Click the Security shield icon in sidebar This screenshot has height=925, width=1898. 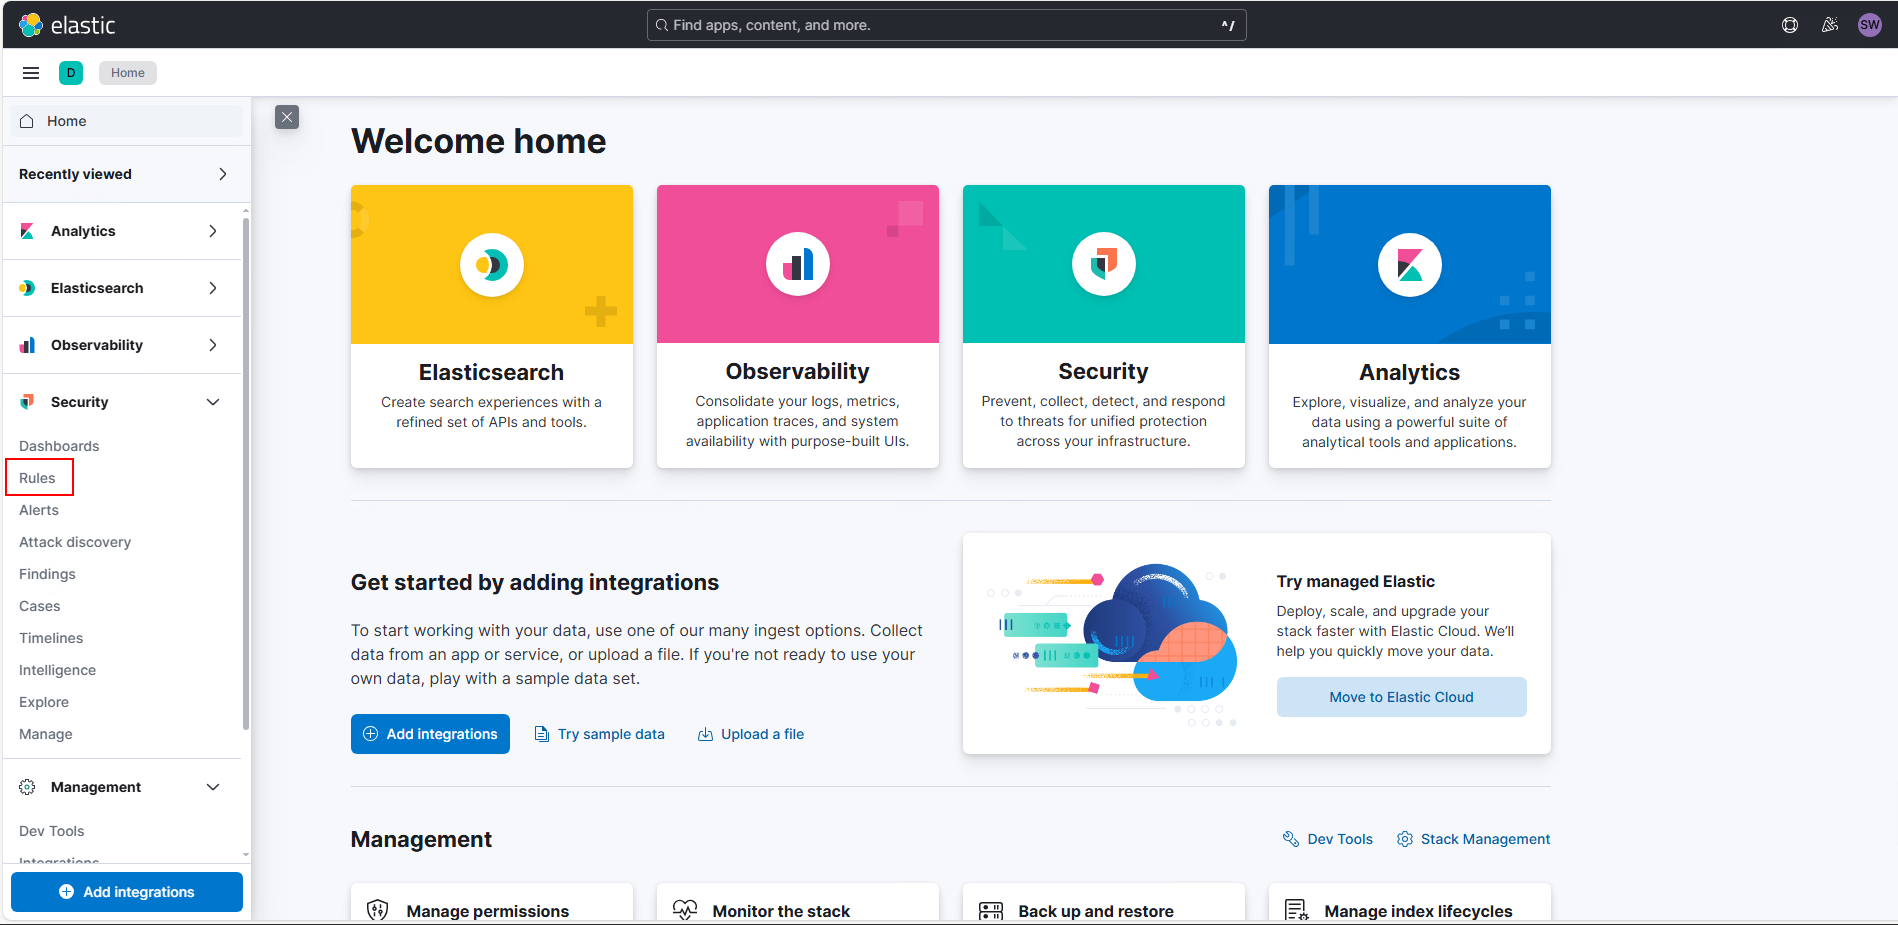point(27,402)
